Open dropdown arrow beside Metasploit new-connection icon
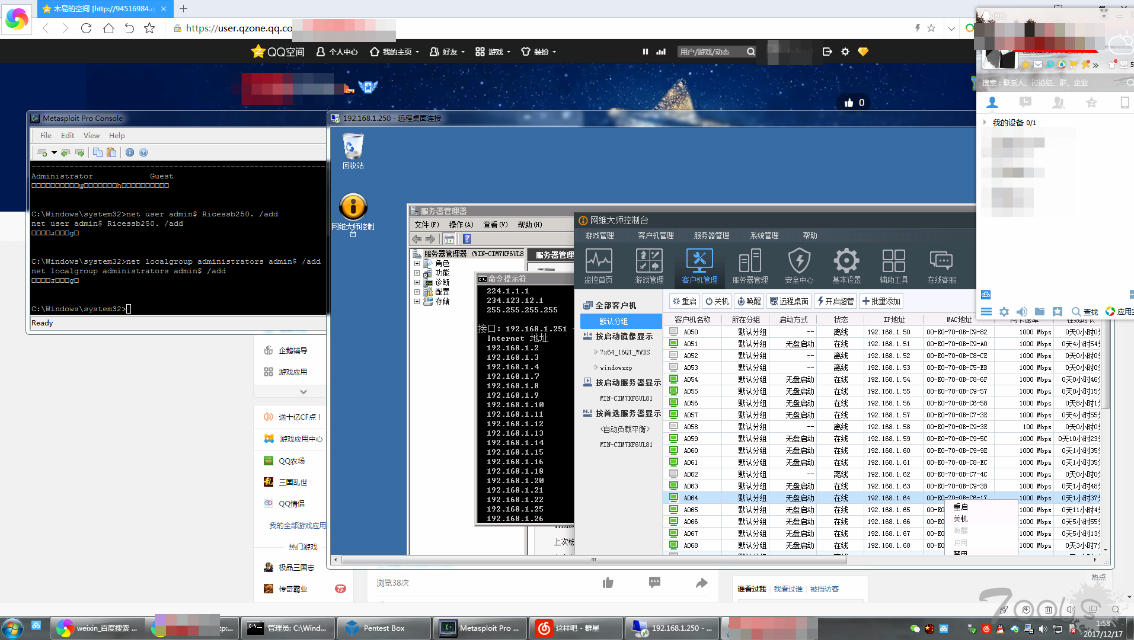This screenshot has width=1134, height=640. [54, 153]
